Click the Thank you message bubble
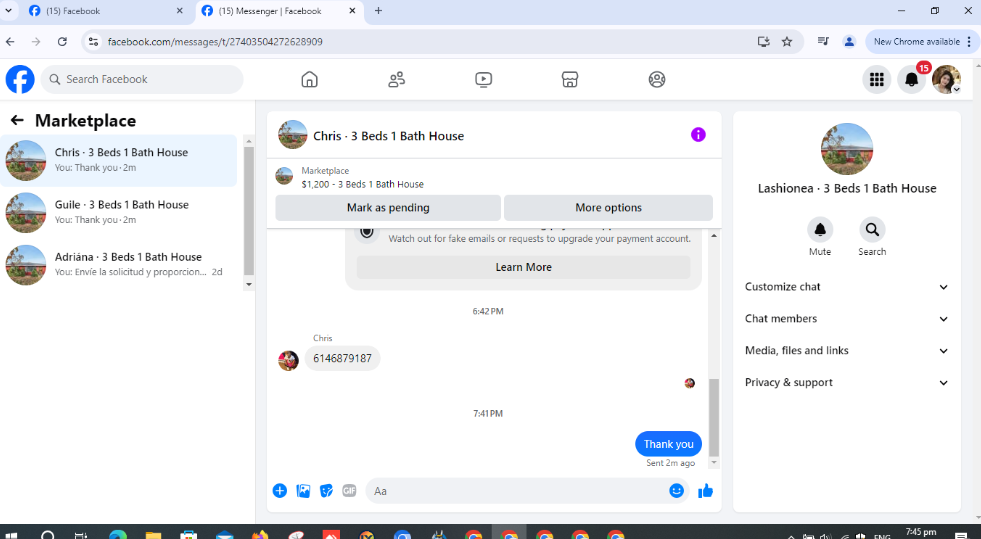 tap(668, 444)
